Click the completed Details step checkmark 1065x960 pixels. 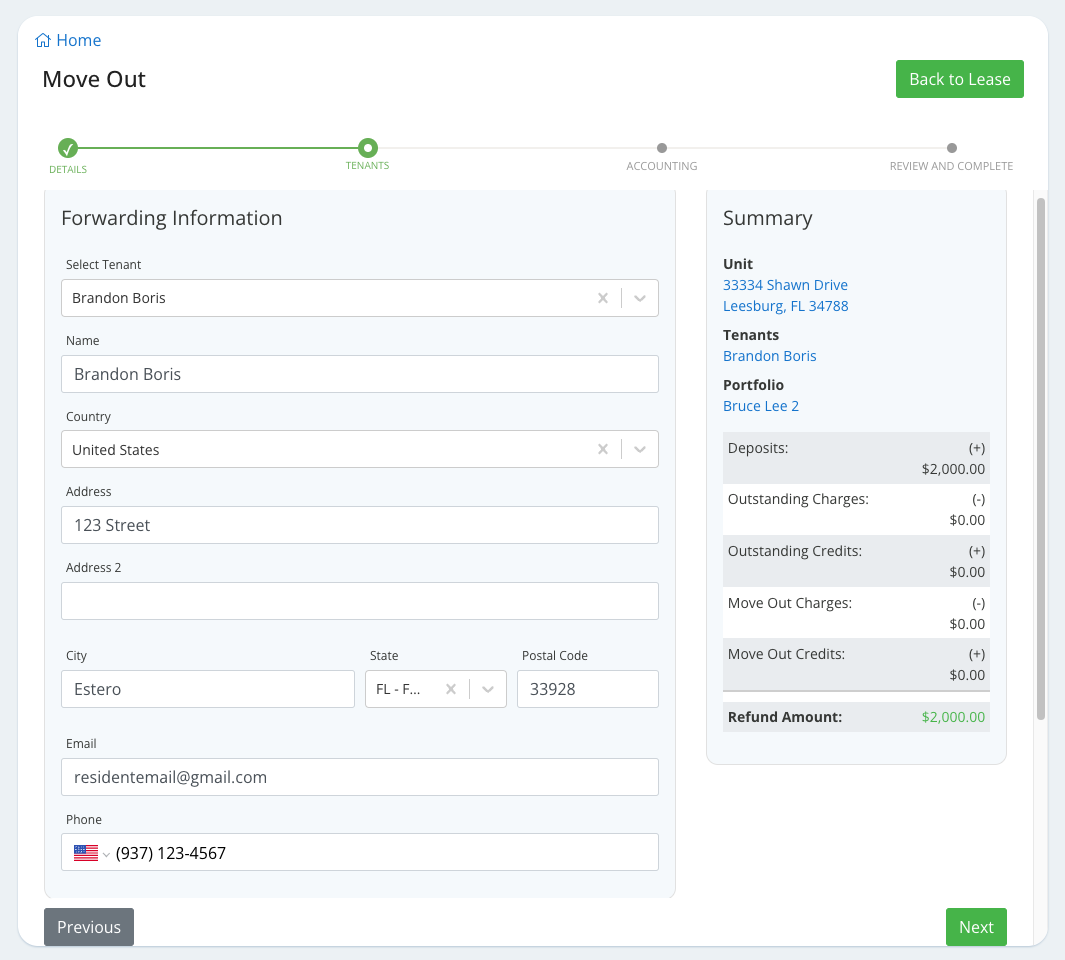tap(68, 149)
